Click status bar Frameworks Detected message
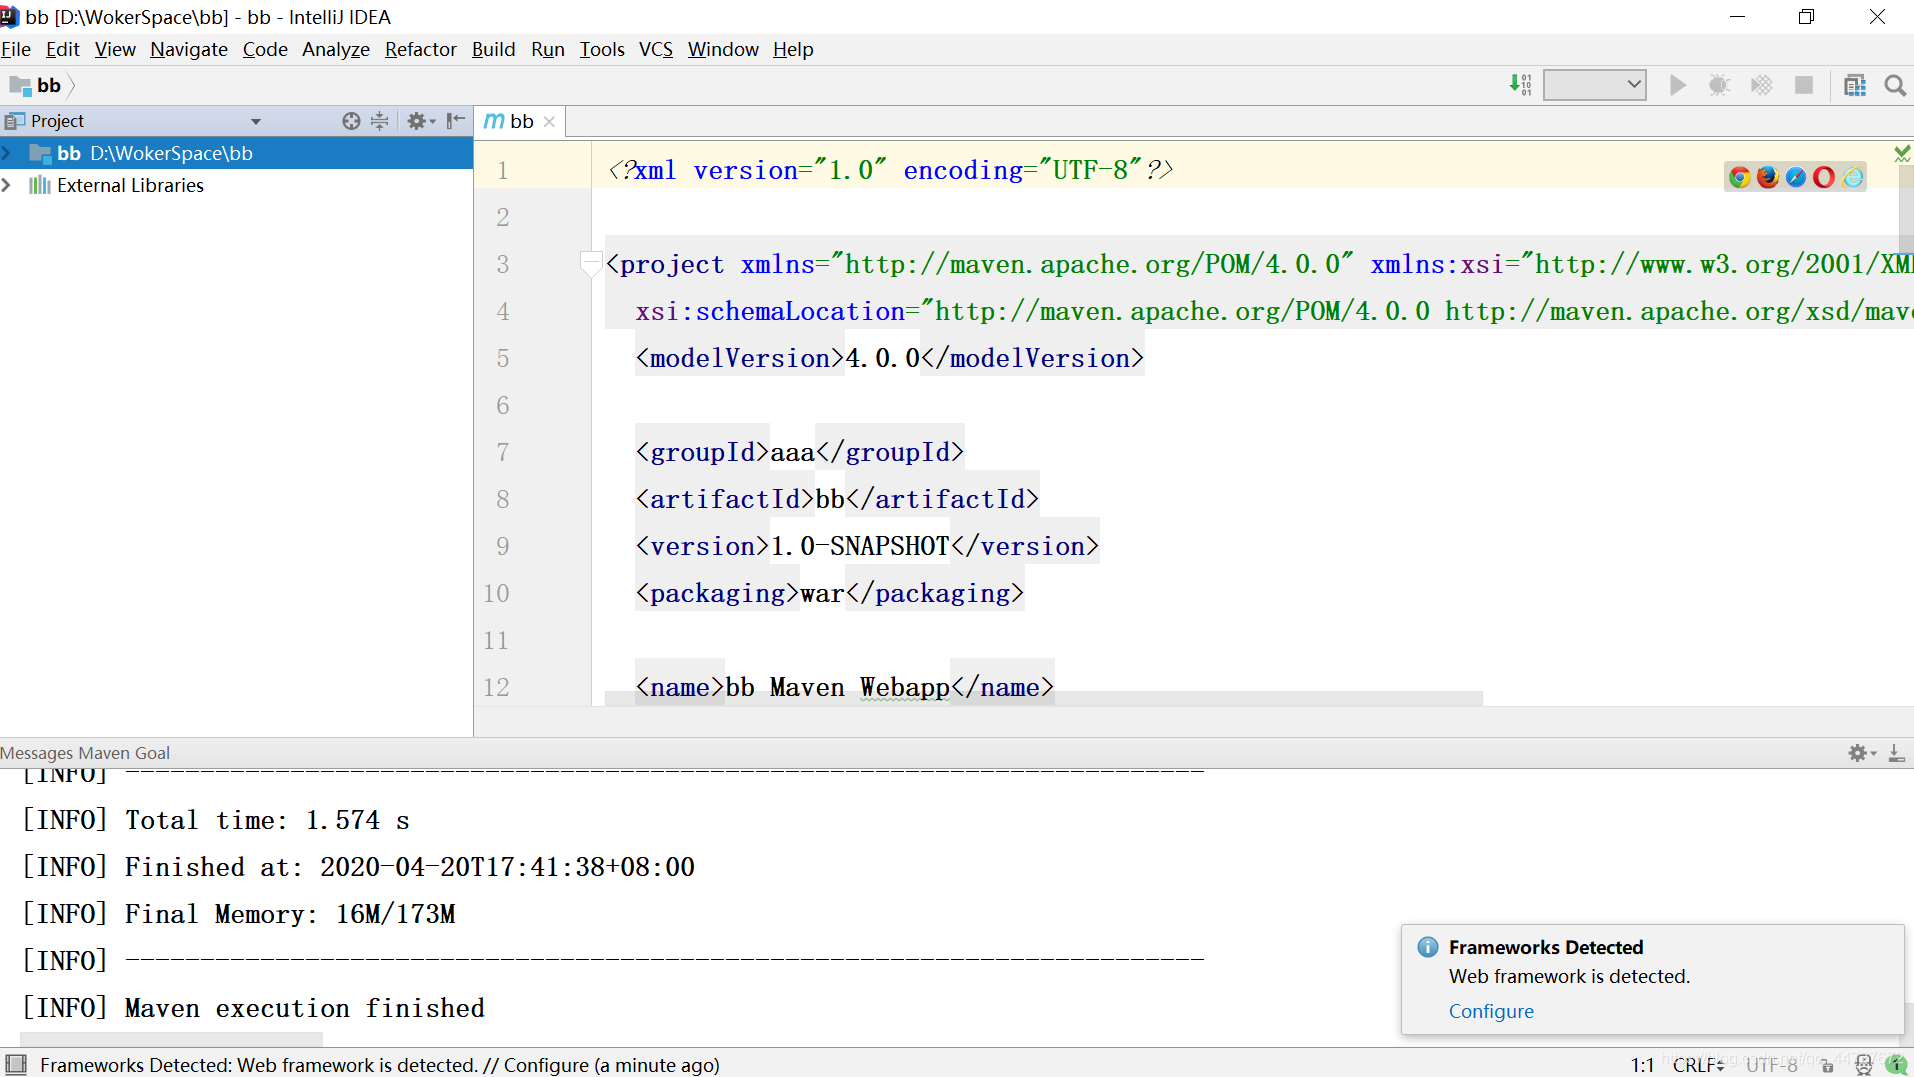Viewport: 1914px width, 1077px height. point(380,1065)
